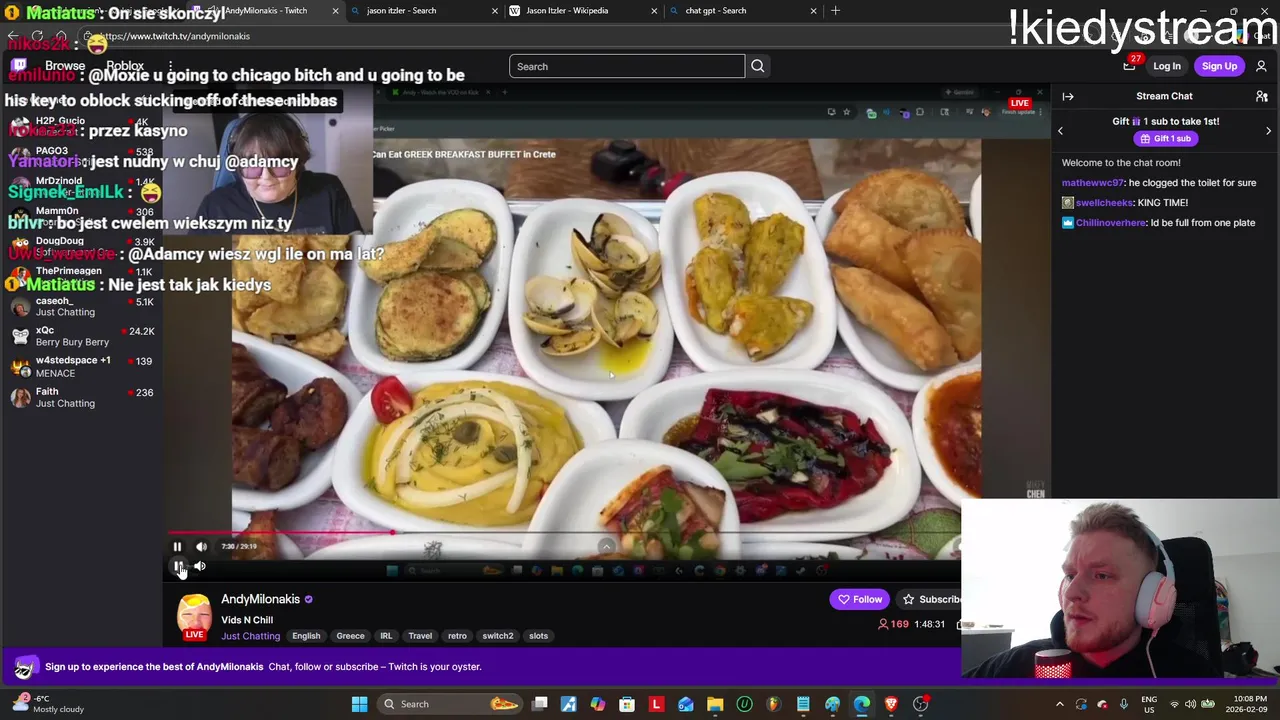This screenshot has width=1280, height=720.
Task: Click swellcheeks username in chat
Action: [1104, 203]
